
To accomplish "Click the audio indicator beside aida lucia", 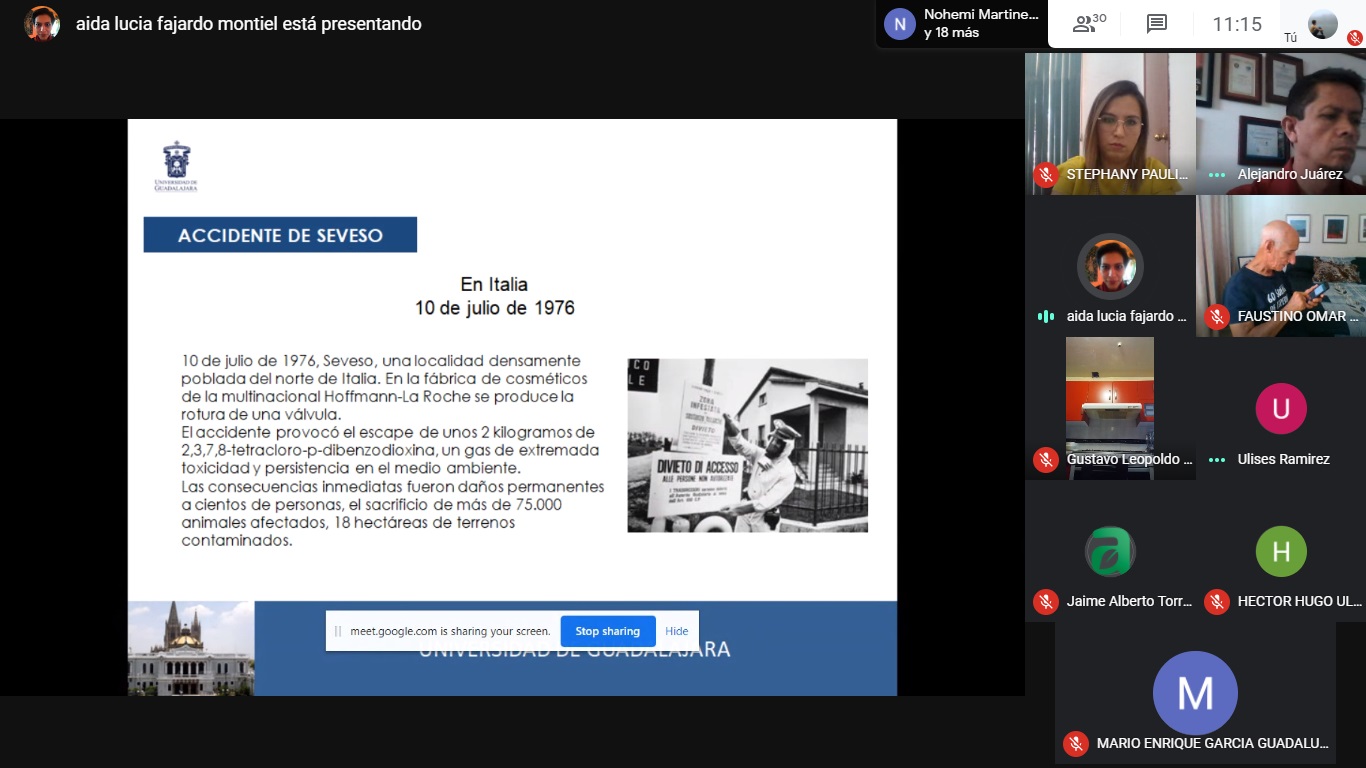I will coord(1046,317).
